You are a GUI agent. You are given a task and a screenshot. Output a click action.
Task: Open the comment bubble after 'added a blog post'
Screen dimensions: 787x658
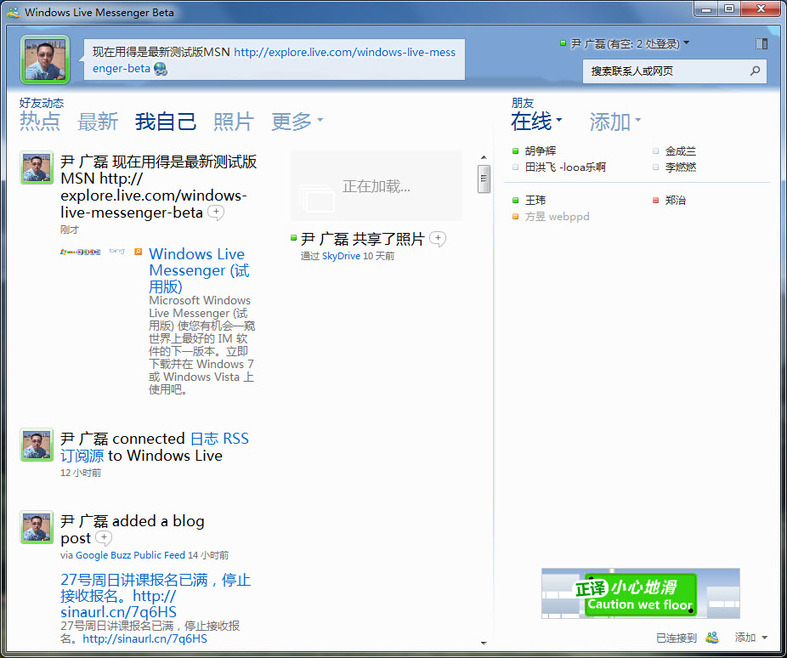pyautogui.click(x=103, y=539)
